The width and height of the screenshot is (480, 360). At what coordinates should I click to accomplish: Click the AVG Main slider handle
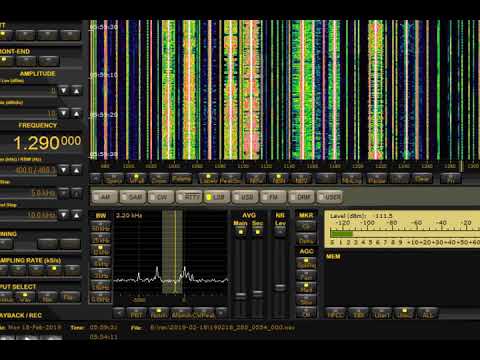(241, 295)
